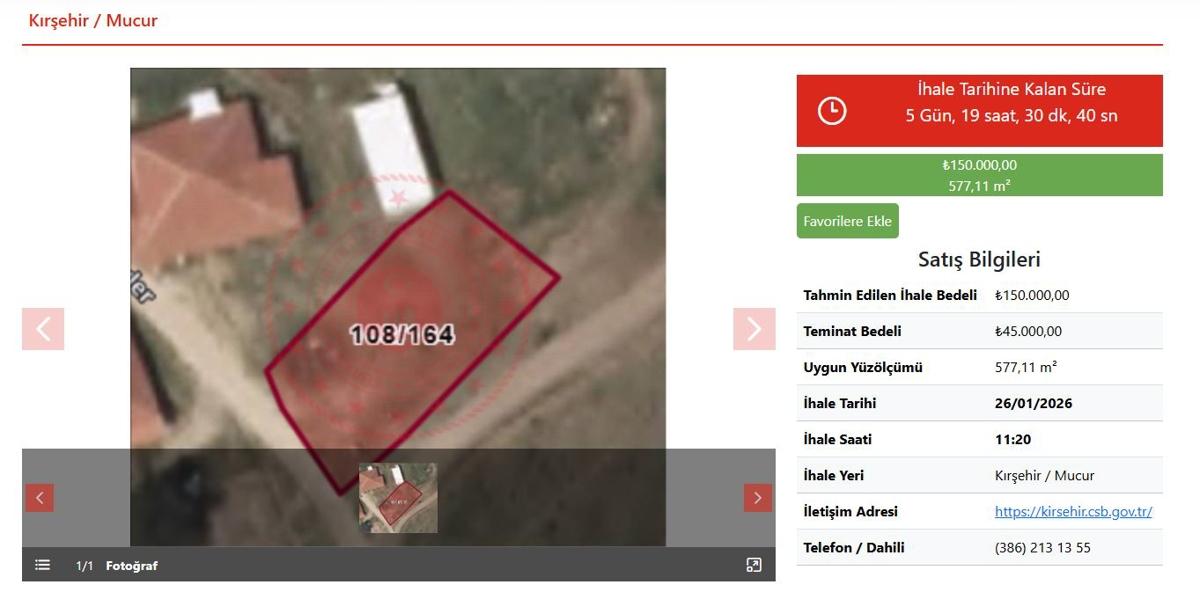This screenshot has height=592, width=1200.
Task: Click the İhale Tarihi value 26/01/2026
Action: [1033, 403]
